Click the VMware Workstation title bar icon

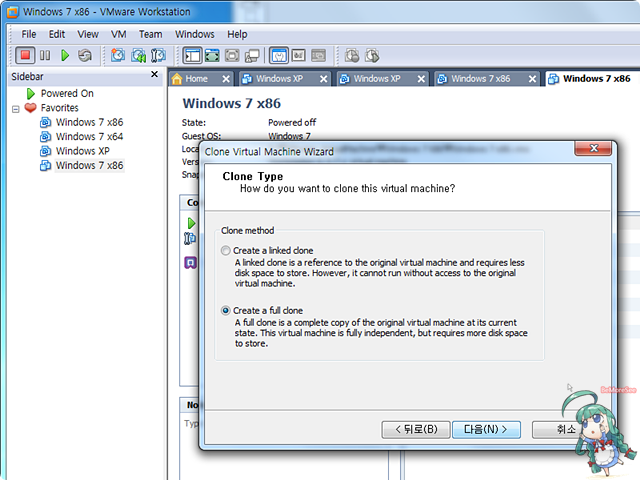12,12
